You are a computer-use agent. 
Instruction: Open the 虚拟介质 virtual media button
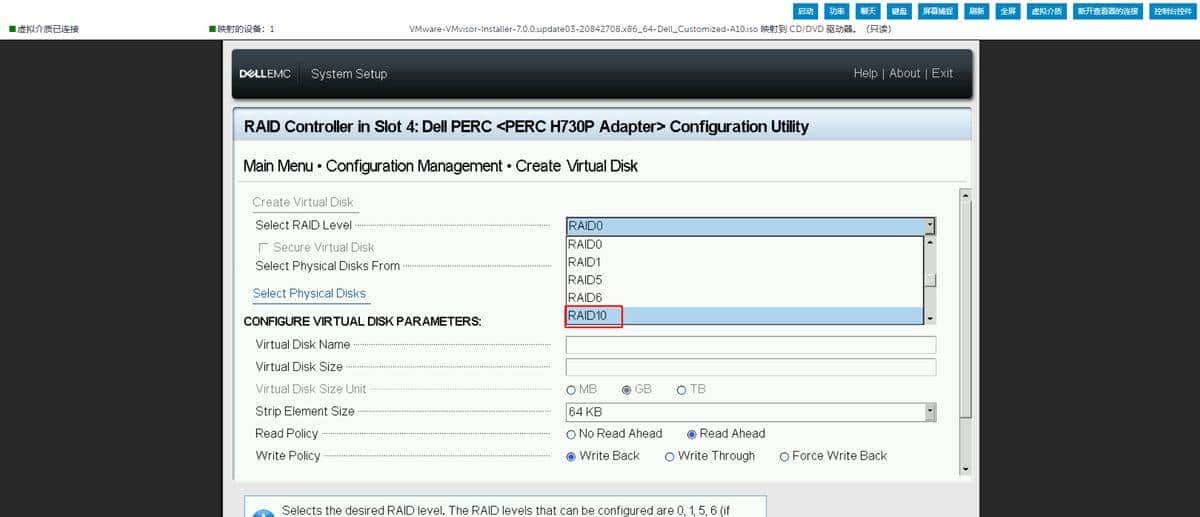(1047, 11)
